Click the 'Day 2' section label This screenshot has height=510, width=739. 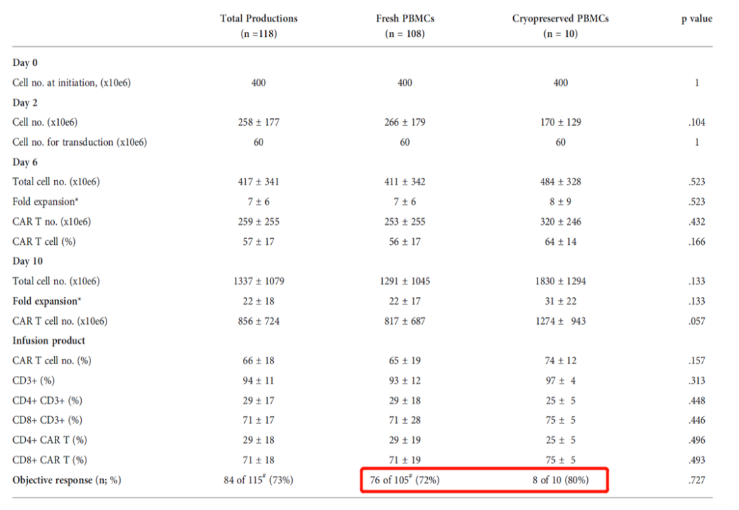click(x=26, y=102)
